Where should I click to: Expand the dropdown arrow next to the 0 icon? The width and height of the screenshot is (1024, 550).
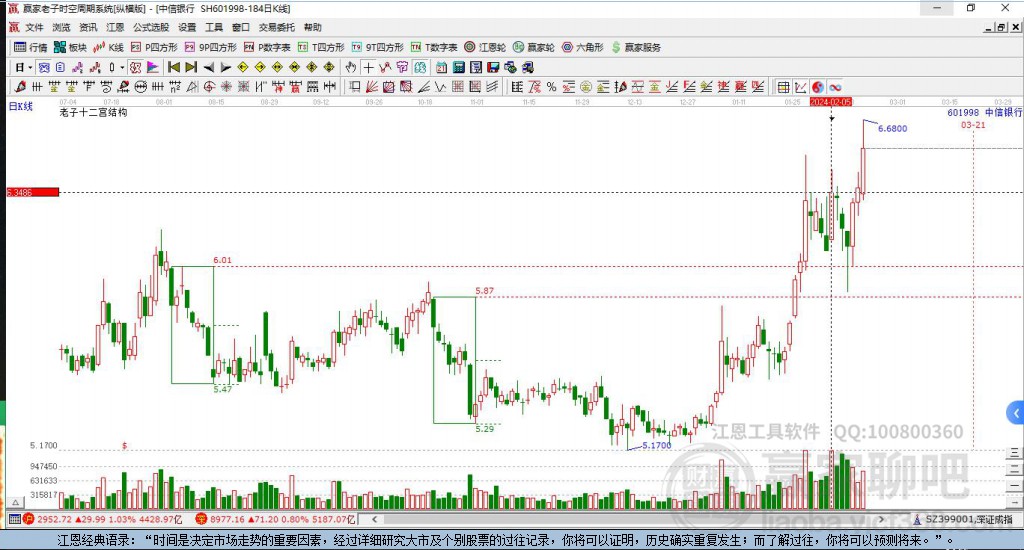click(122, 67)
